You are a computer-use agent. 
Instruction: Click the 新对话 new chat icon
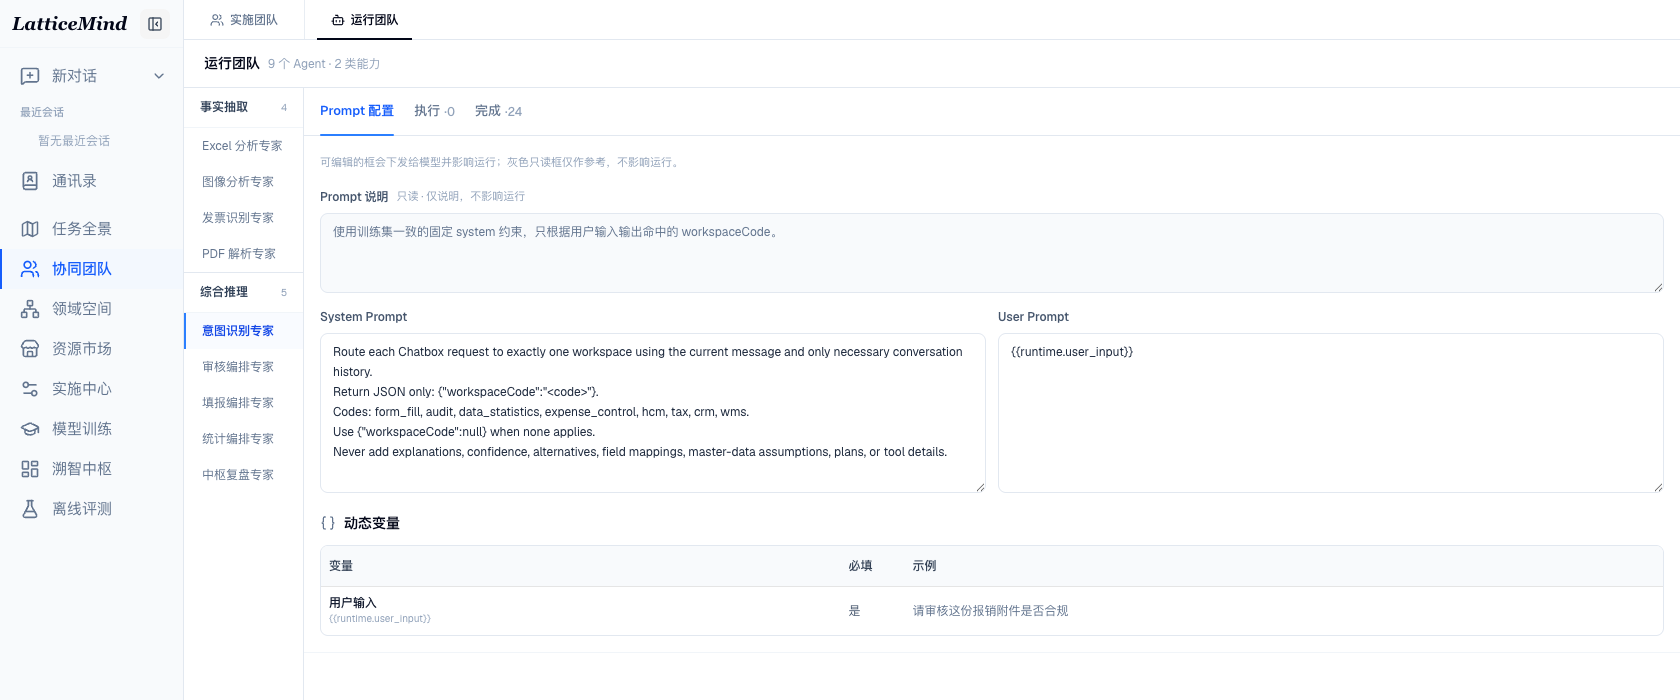click(x=30, y=76)
